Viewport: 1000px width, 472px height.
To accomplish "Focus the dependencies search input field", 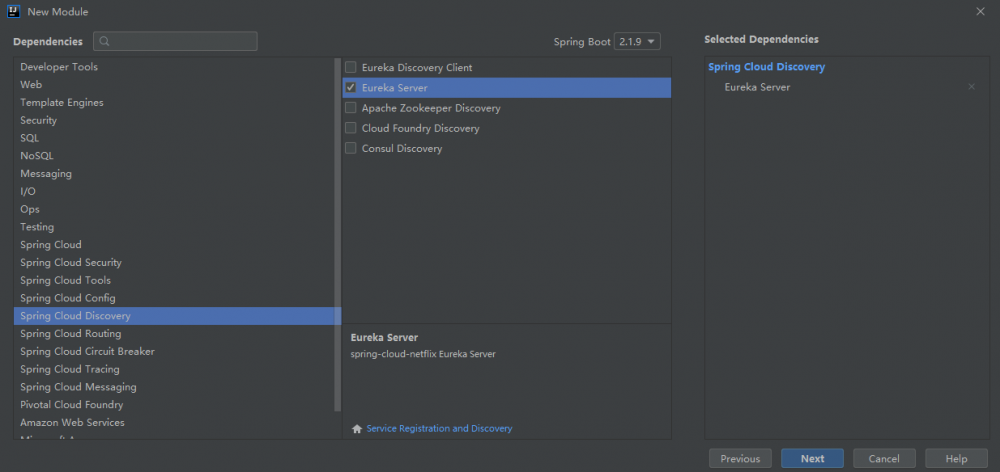I will [180, 42].
